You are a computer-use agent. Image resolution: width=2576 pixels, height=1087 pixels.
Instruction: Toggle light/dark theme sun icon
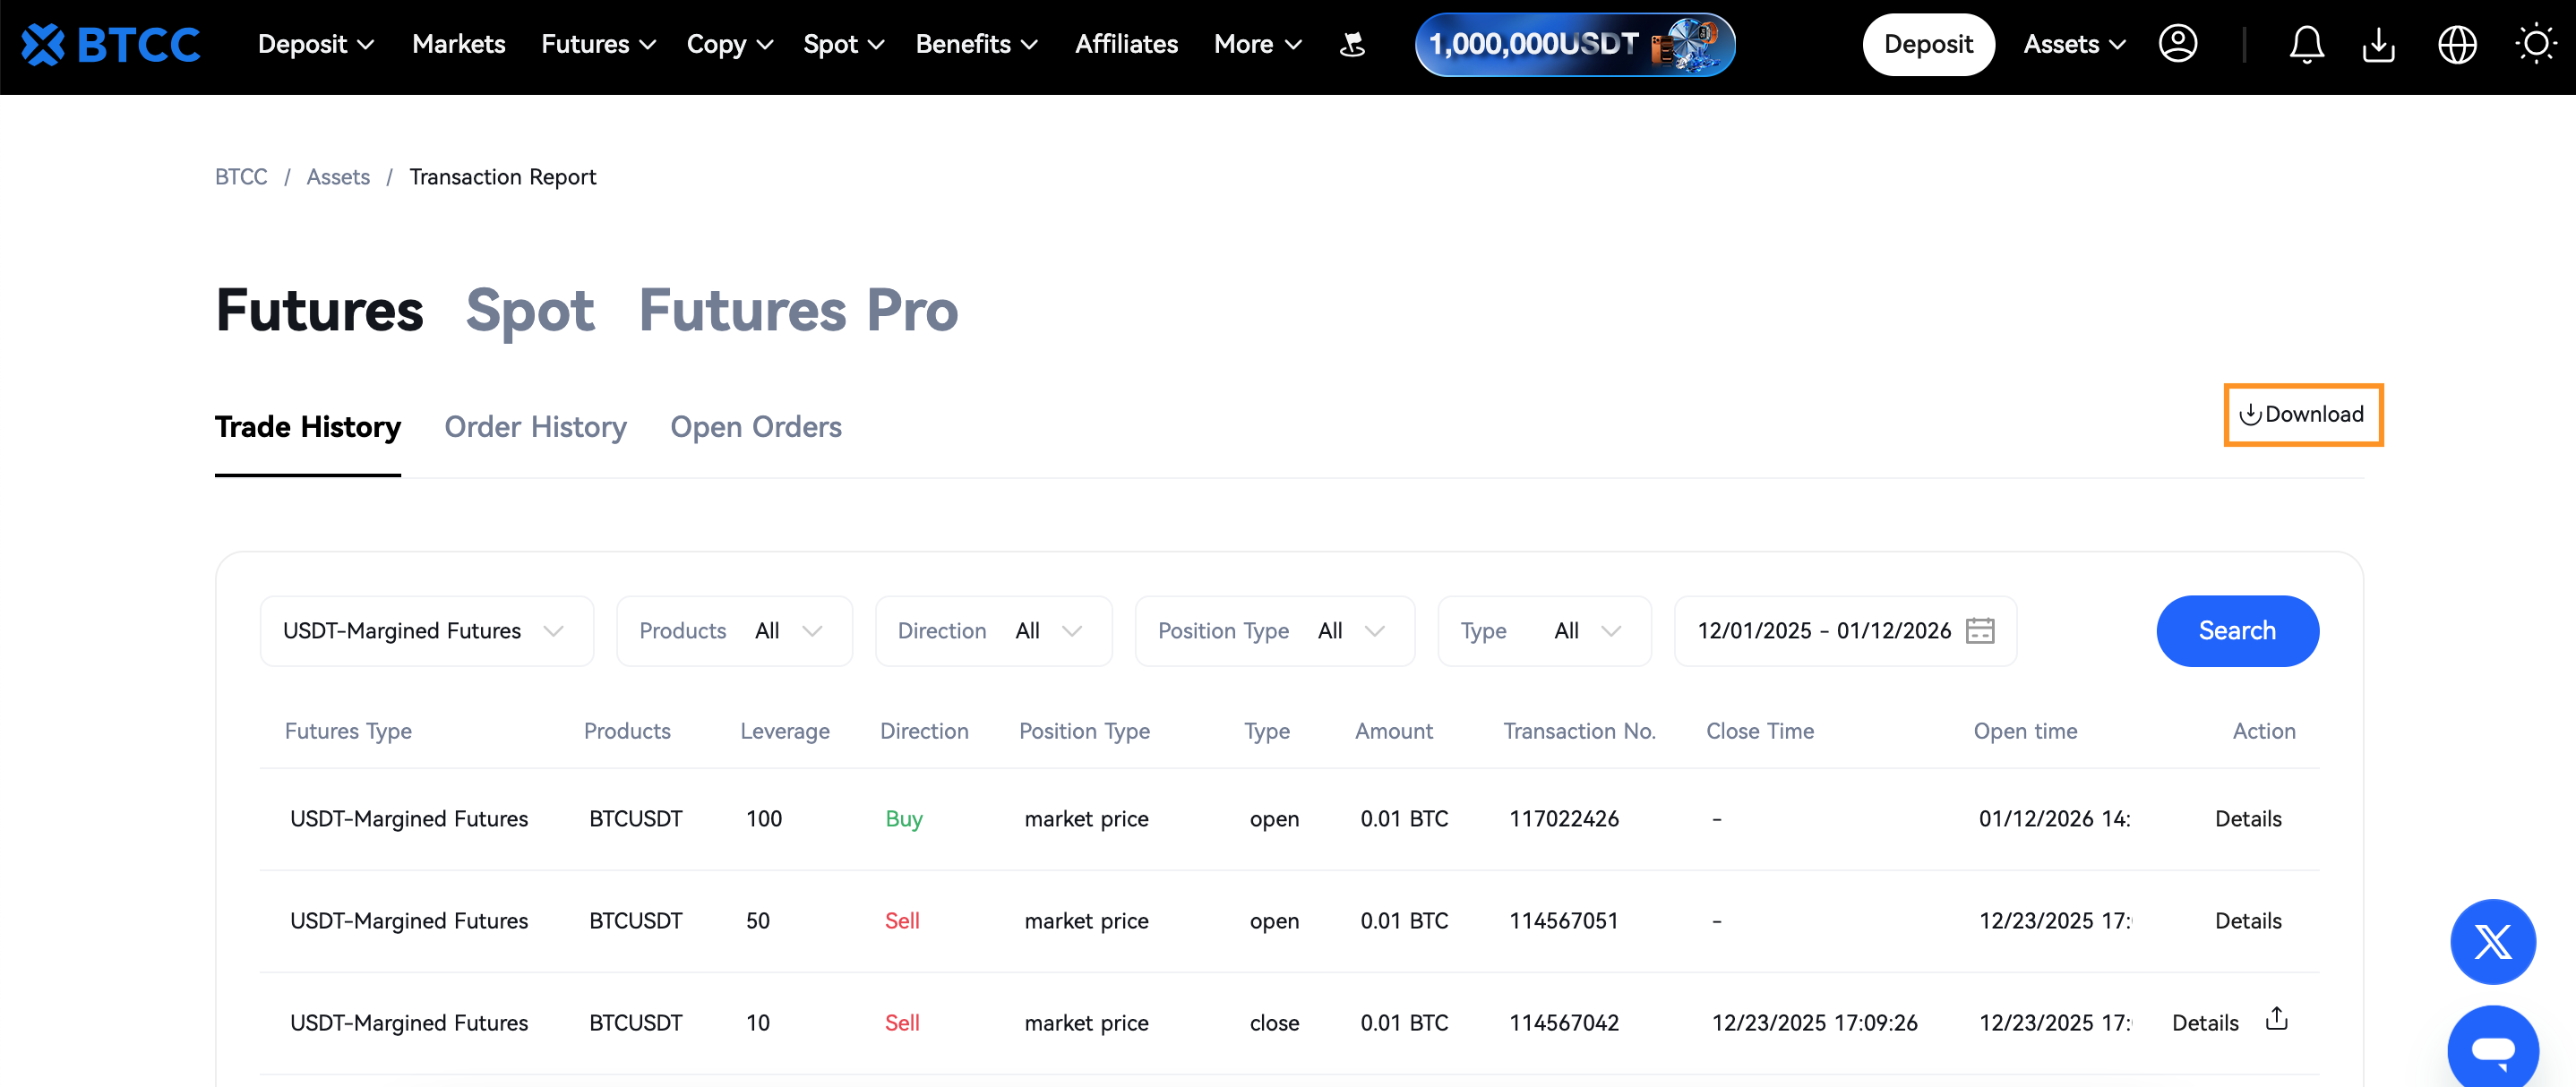pos(2535,44)
